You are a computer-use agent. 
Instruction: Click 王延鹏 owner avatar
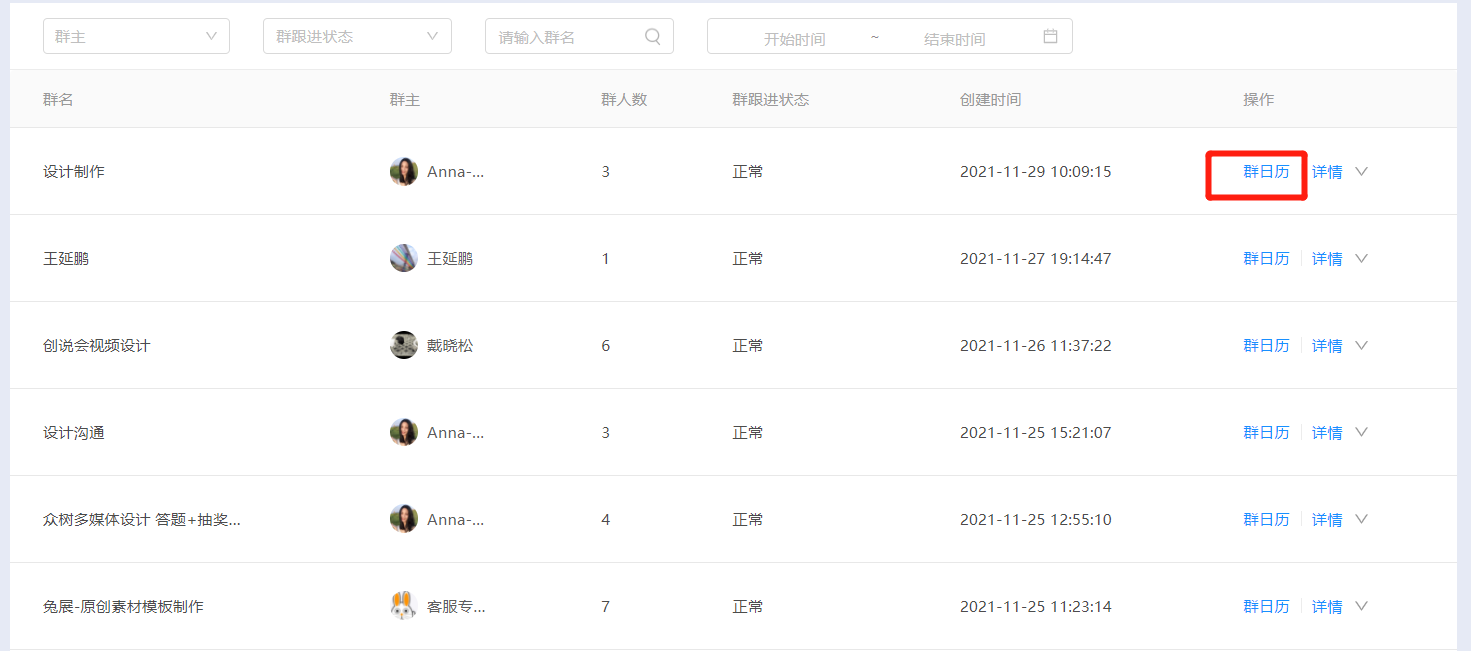coord(404,258)
